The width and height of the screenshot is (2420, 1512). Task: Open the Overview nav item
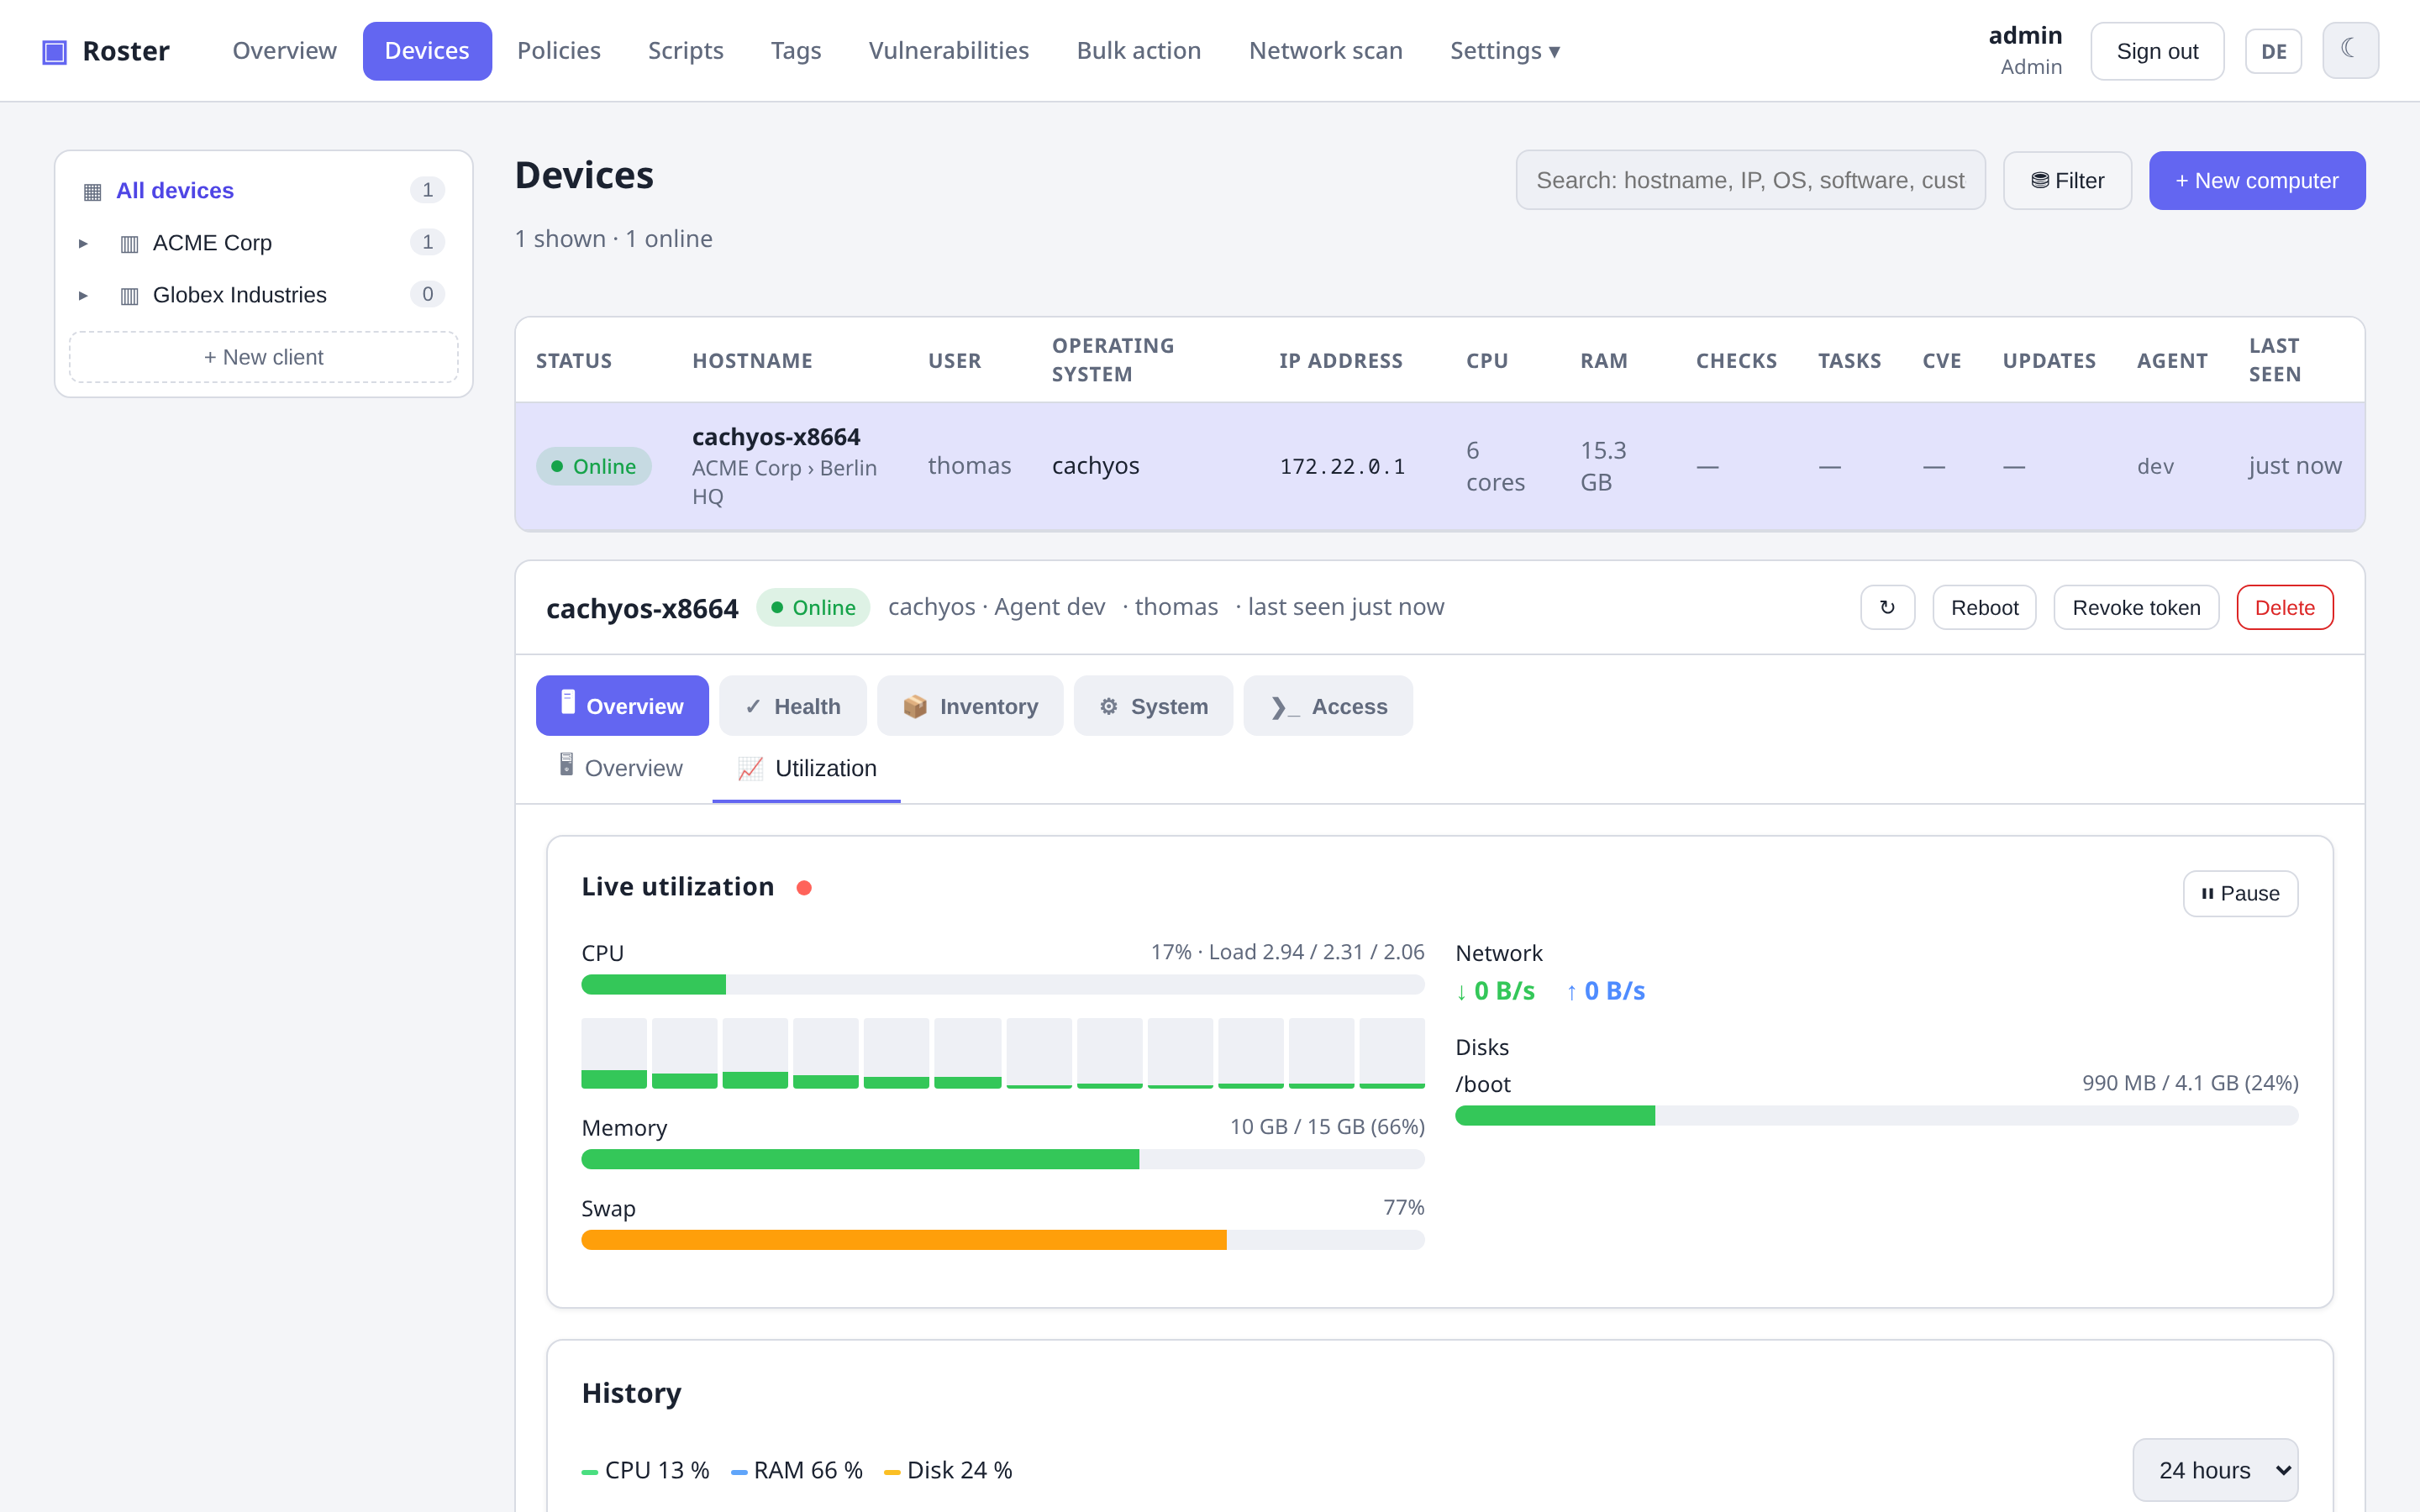(x=284, y=51)
